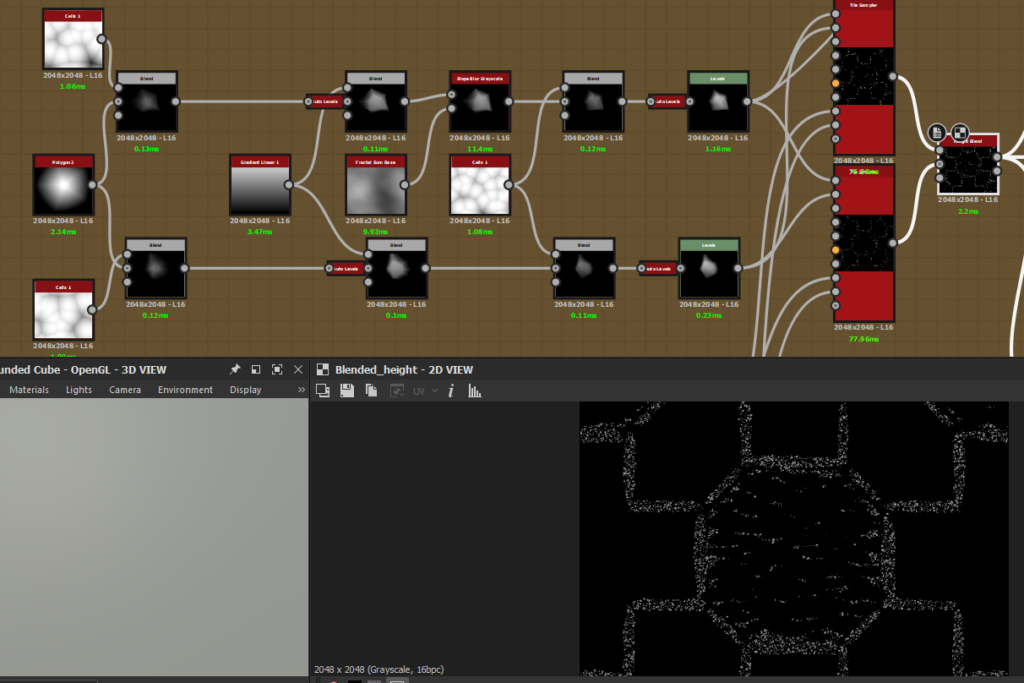Select the Levels node showing 1.16ms
Screen dimensions: 1024x683
pos(718,102)
